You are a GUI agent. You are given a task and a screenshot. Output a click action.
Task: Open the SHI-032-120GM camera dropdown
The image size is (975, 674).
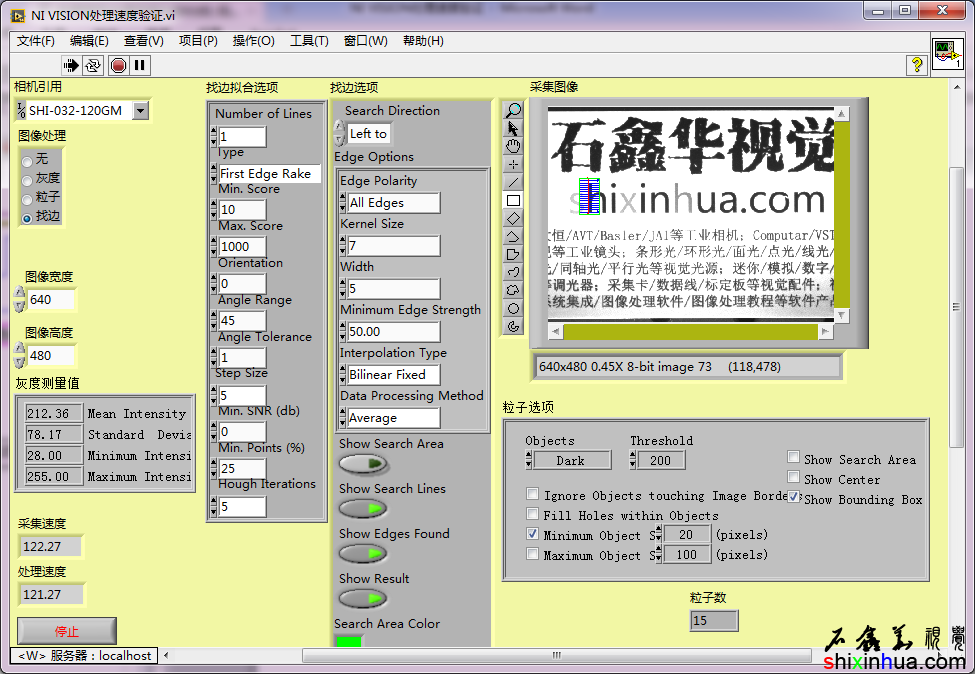[x=140, y=111]
